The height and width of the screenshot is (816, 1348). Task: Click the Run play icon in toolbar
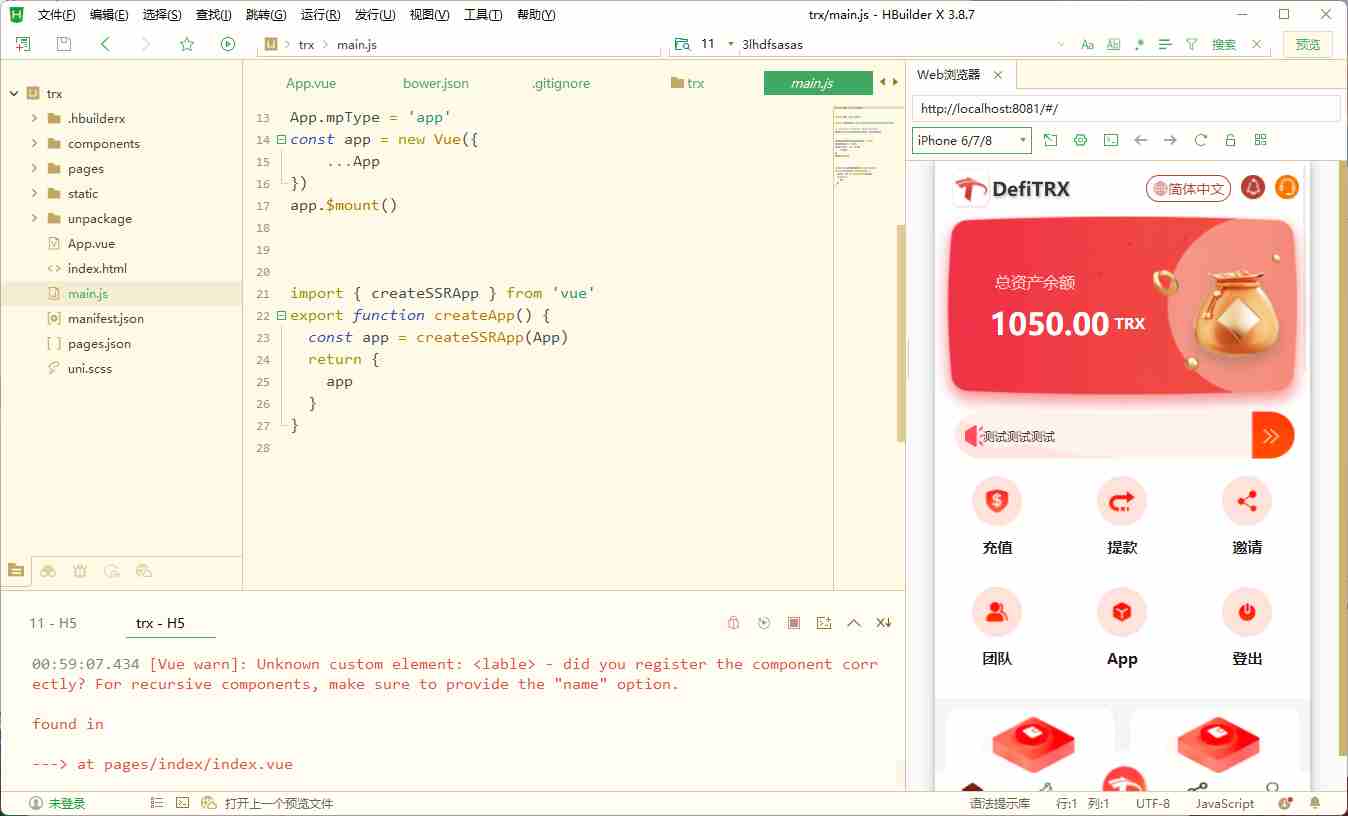click(x=228, y=44)
